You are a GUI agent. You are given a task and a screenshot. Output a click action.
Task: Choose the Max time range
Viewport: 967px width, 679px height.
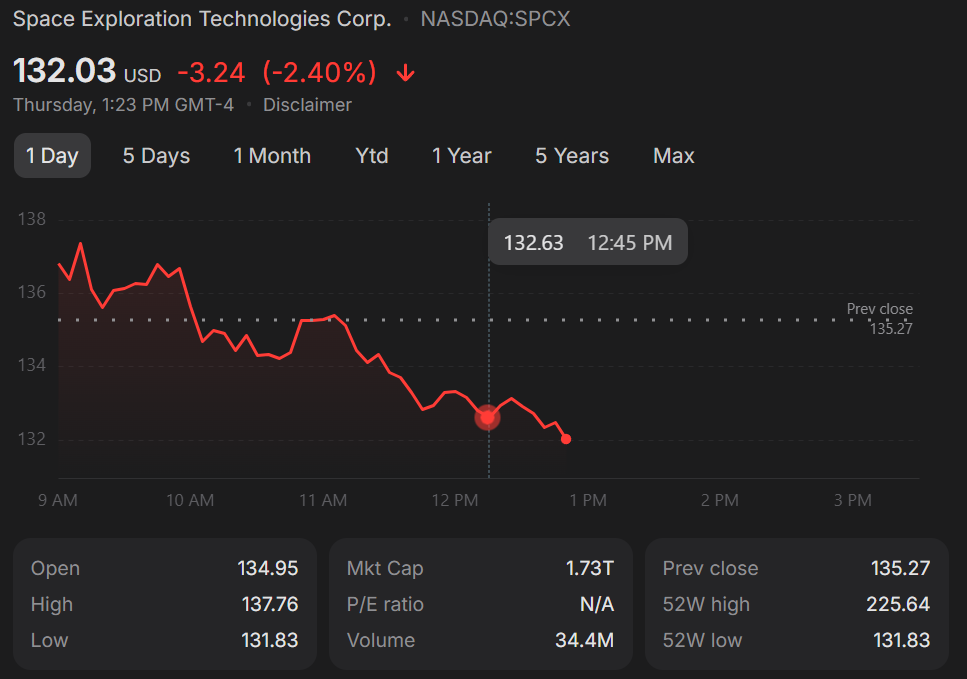(x=673, y=155)
